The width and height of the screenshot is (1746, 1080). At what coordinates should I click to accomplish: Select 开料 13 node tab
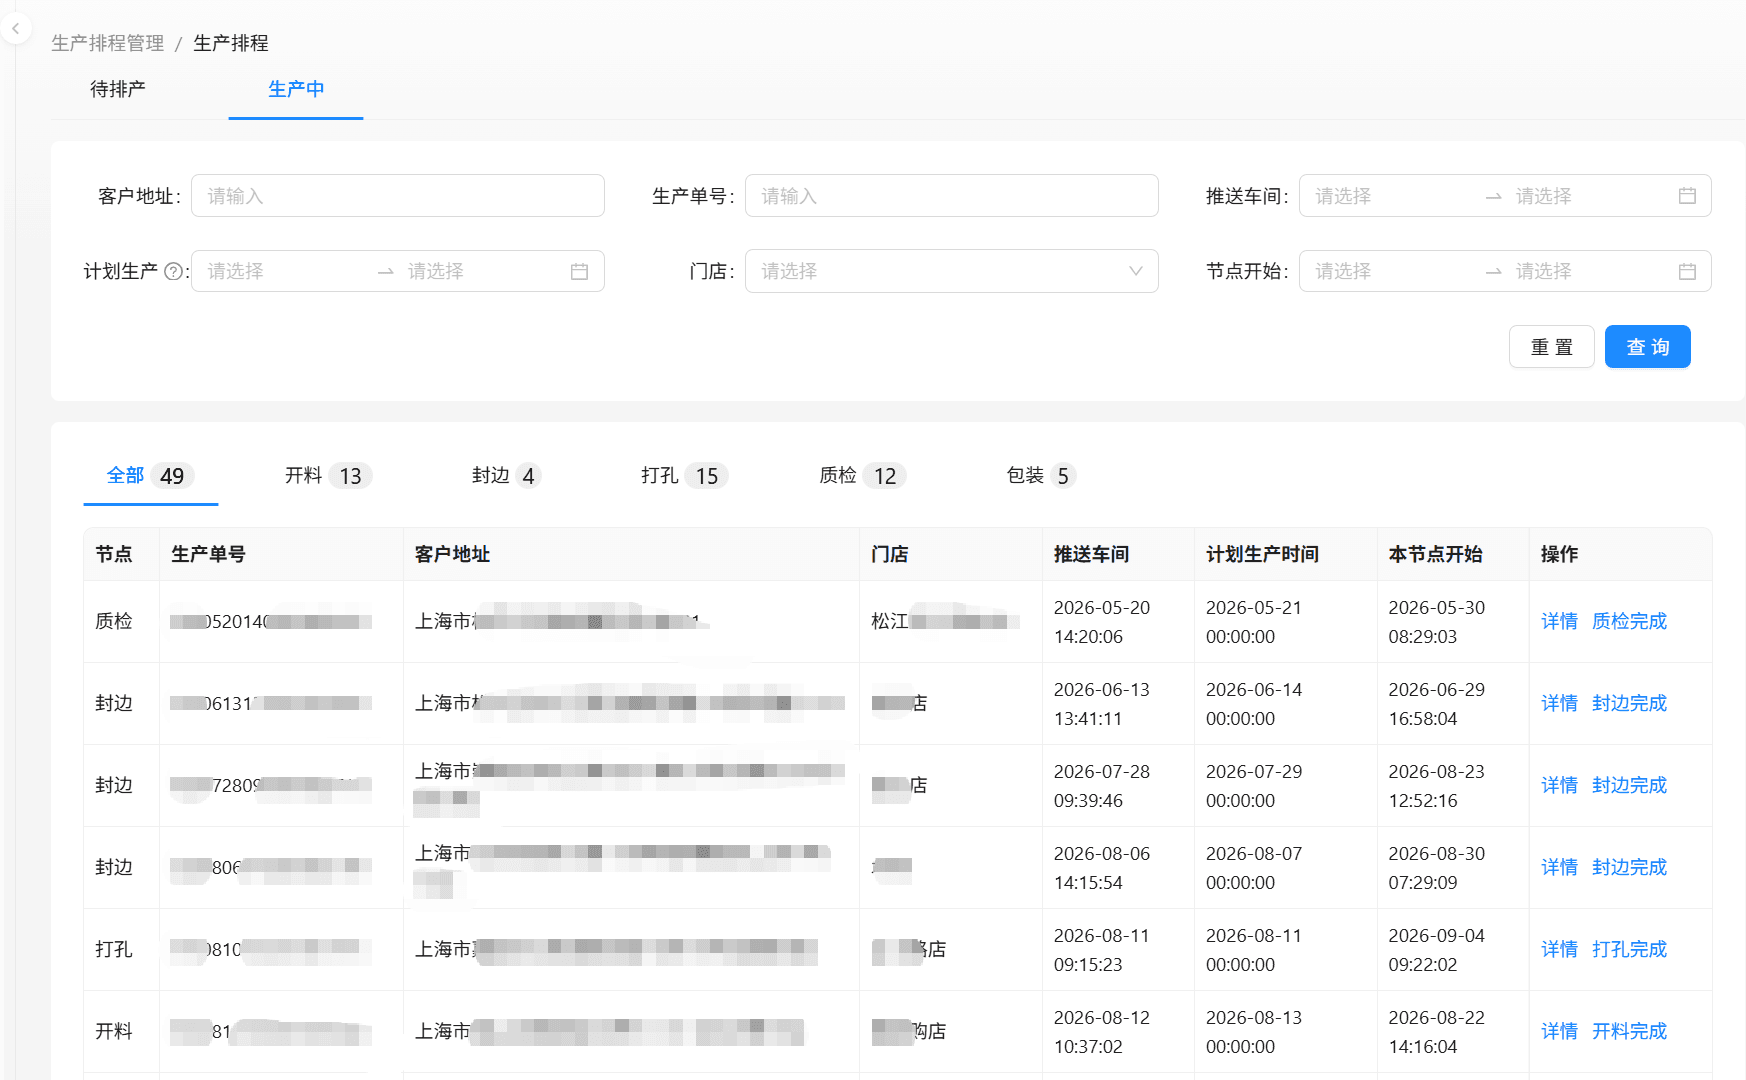click(x=328, y=476)
